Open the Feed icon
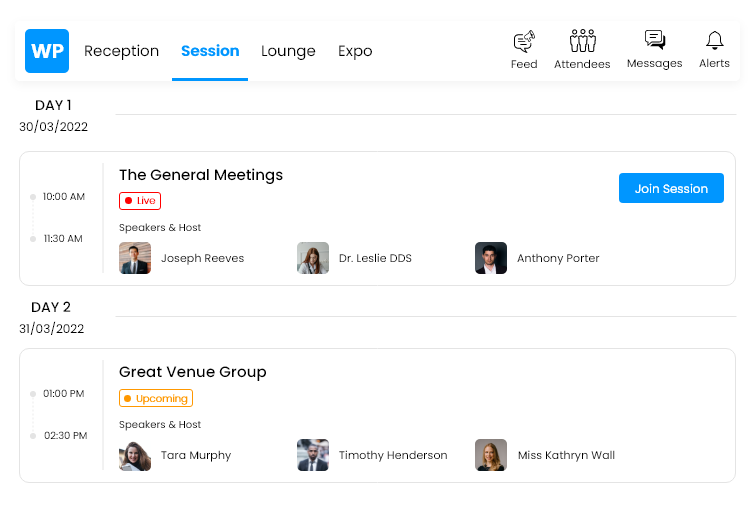 [x=524, y=41]
